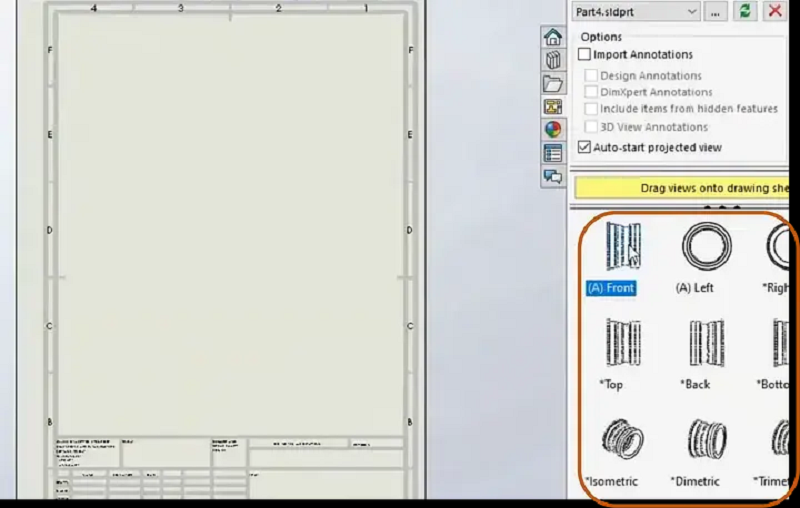The image size is (800, 508).
Task: Click the browse (...) button
Action: 715,11
